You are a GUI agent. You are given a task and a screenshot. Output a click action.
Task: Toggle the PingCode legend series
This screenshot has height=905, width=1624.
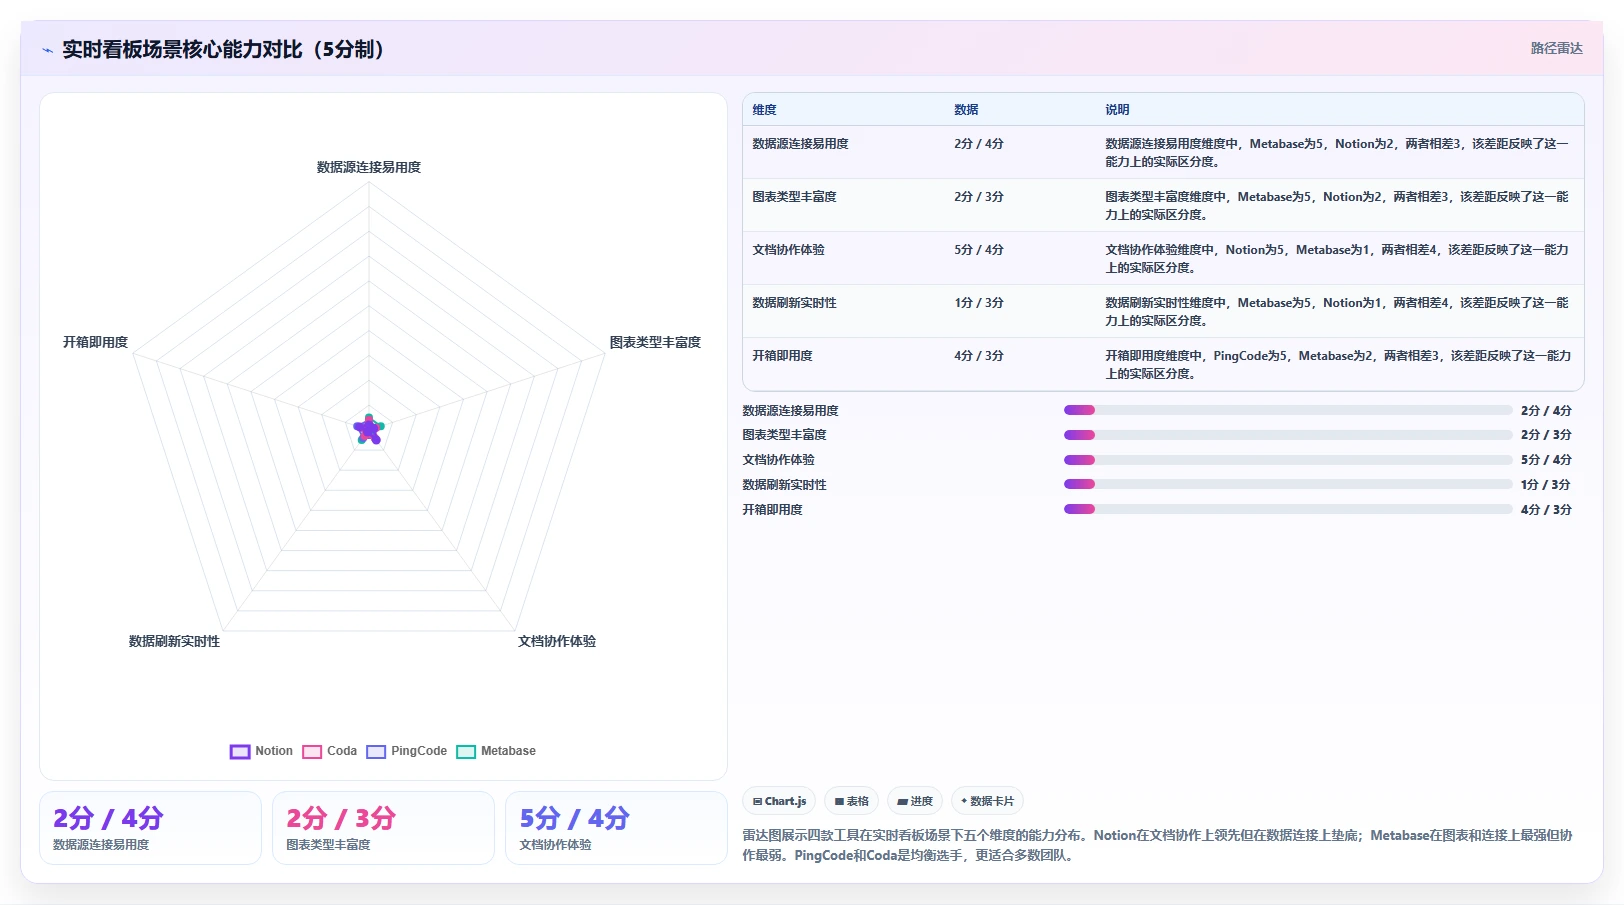(406, 751)
